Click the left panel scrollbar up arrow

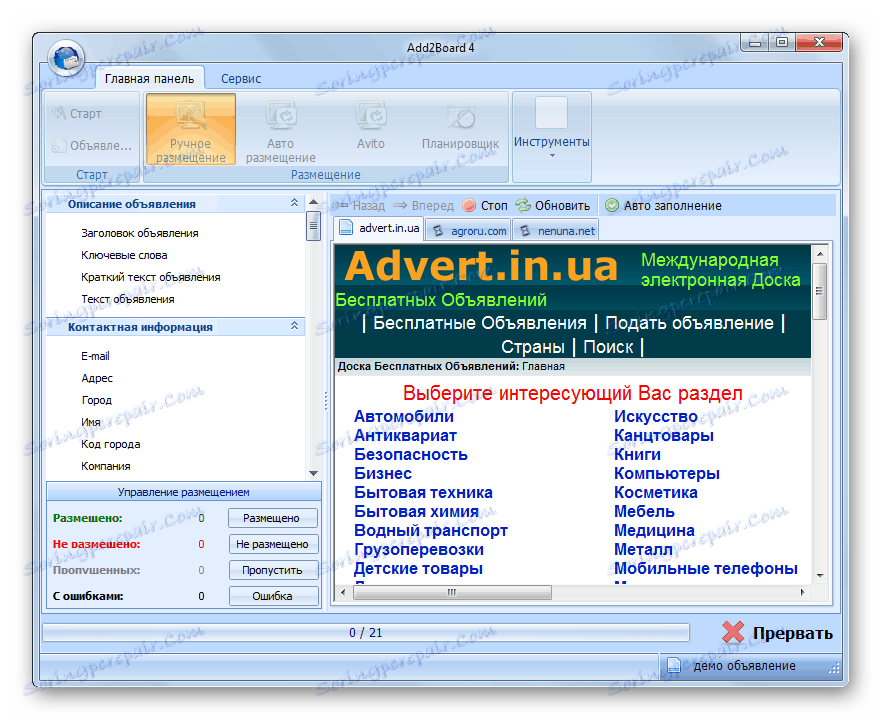click(x=313, y=201)
